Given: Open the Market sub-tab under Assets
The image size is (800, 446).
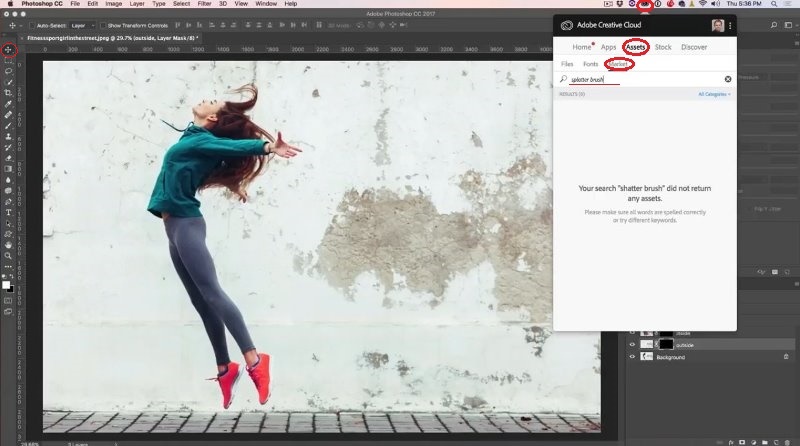Looking at the screenshot, I should (x=617, y=64).
